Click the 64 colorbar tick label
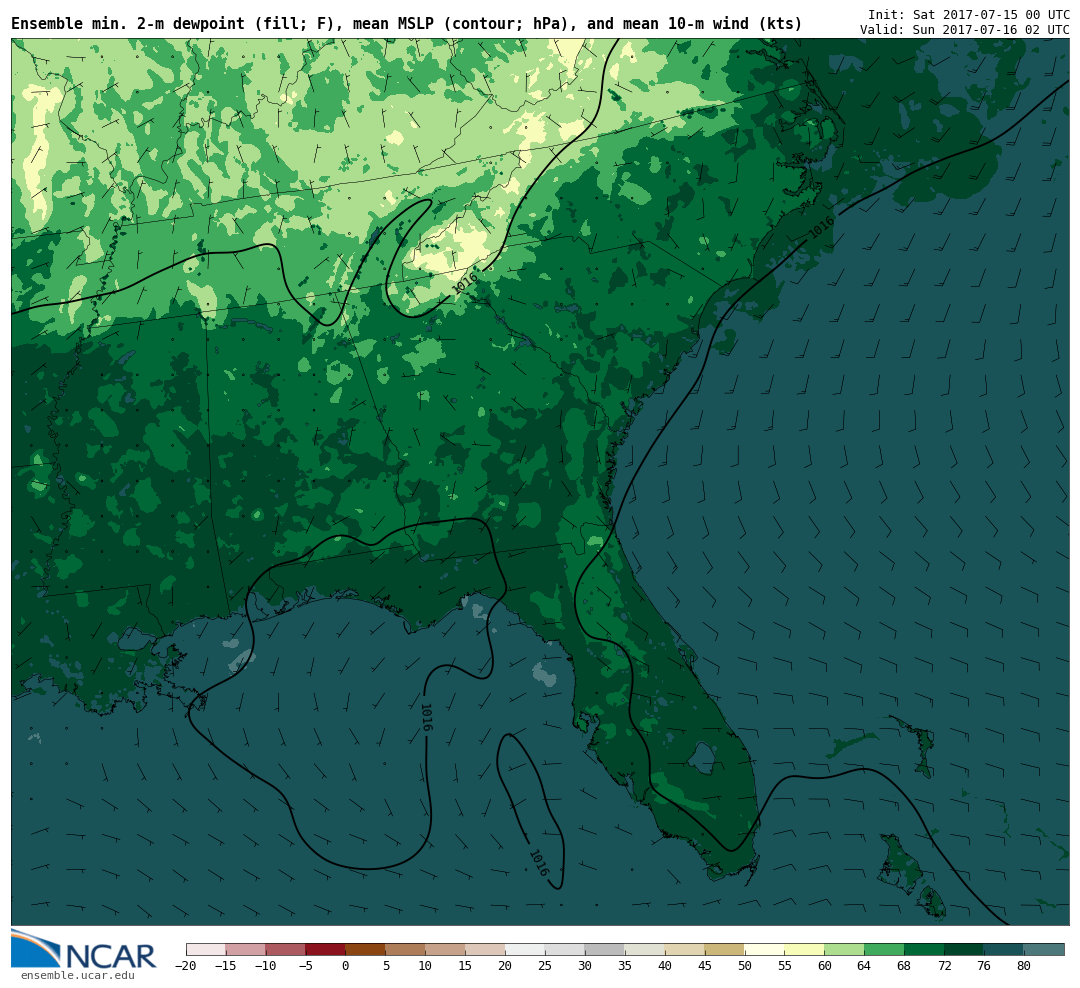The image size is (1080, 988). pyautogui.click(x=865, y=966)
